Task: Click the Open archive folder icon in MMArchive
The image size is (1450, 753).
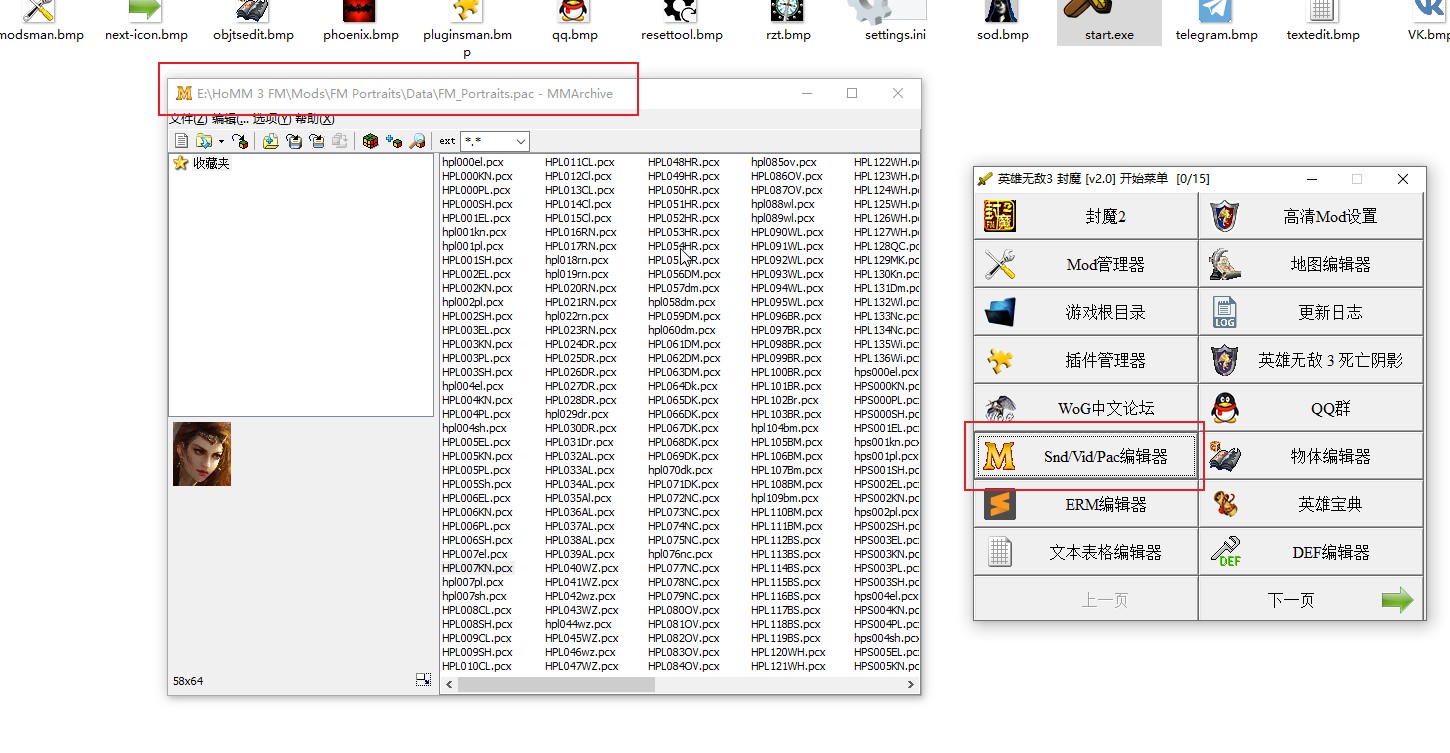Action: (x=204, y=141)
